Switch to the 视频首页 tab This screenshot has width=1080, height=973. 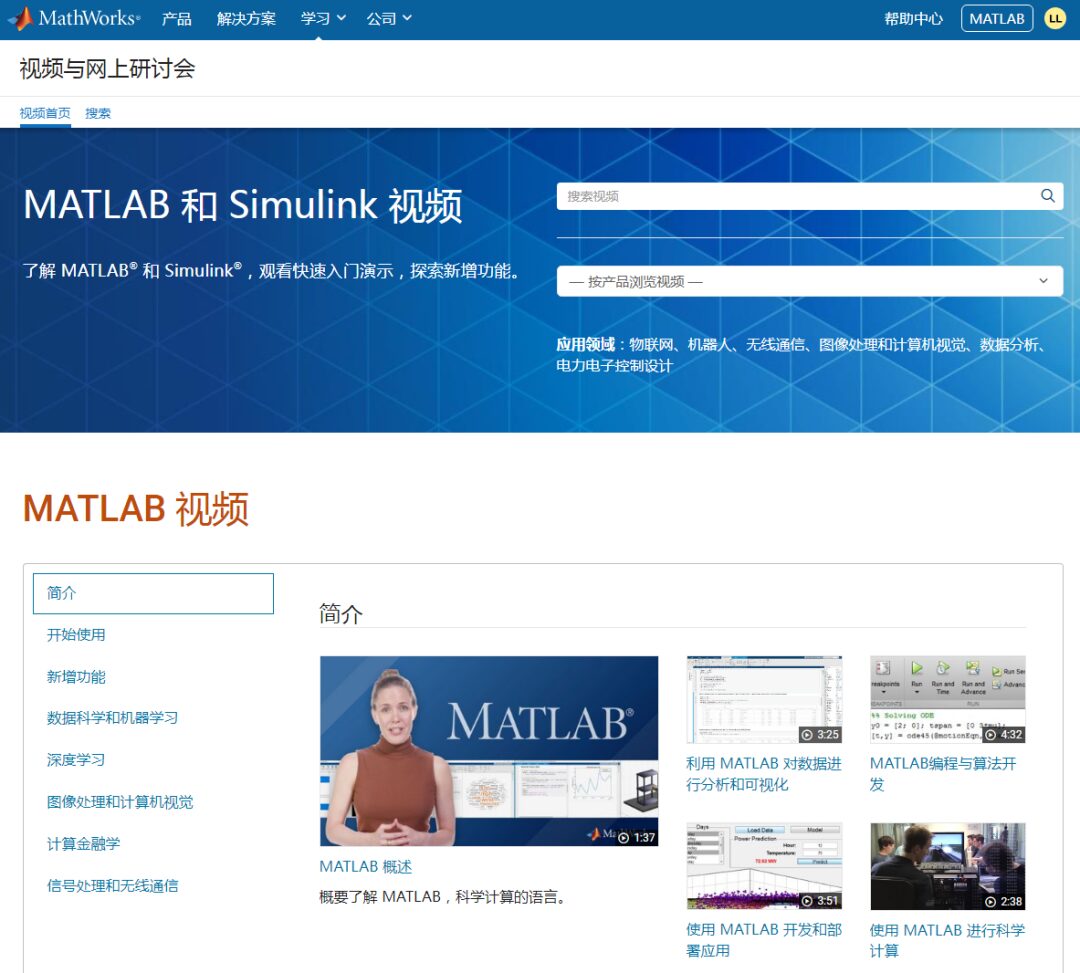click(x=45, y=113)
